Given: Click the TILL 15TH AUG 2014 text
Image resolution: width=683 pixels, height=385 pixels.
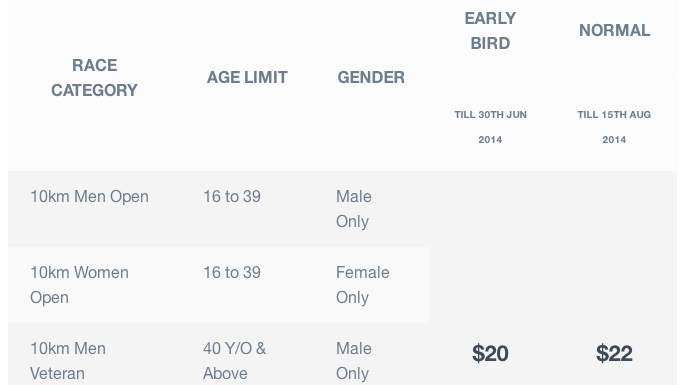Looking at the screenshot, I should (x=614, y=127).
